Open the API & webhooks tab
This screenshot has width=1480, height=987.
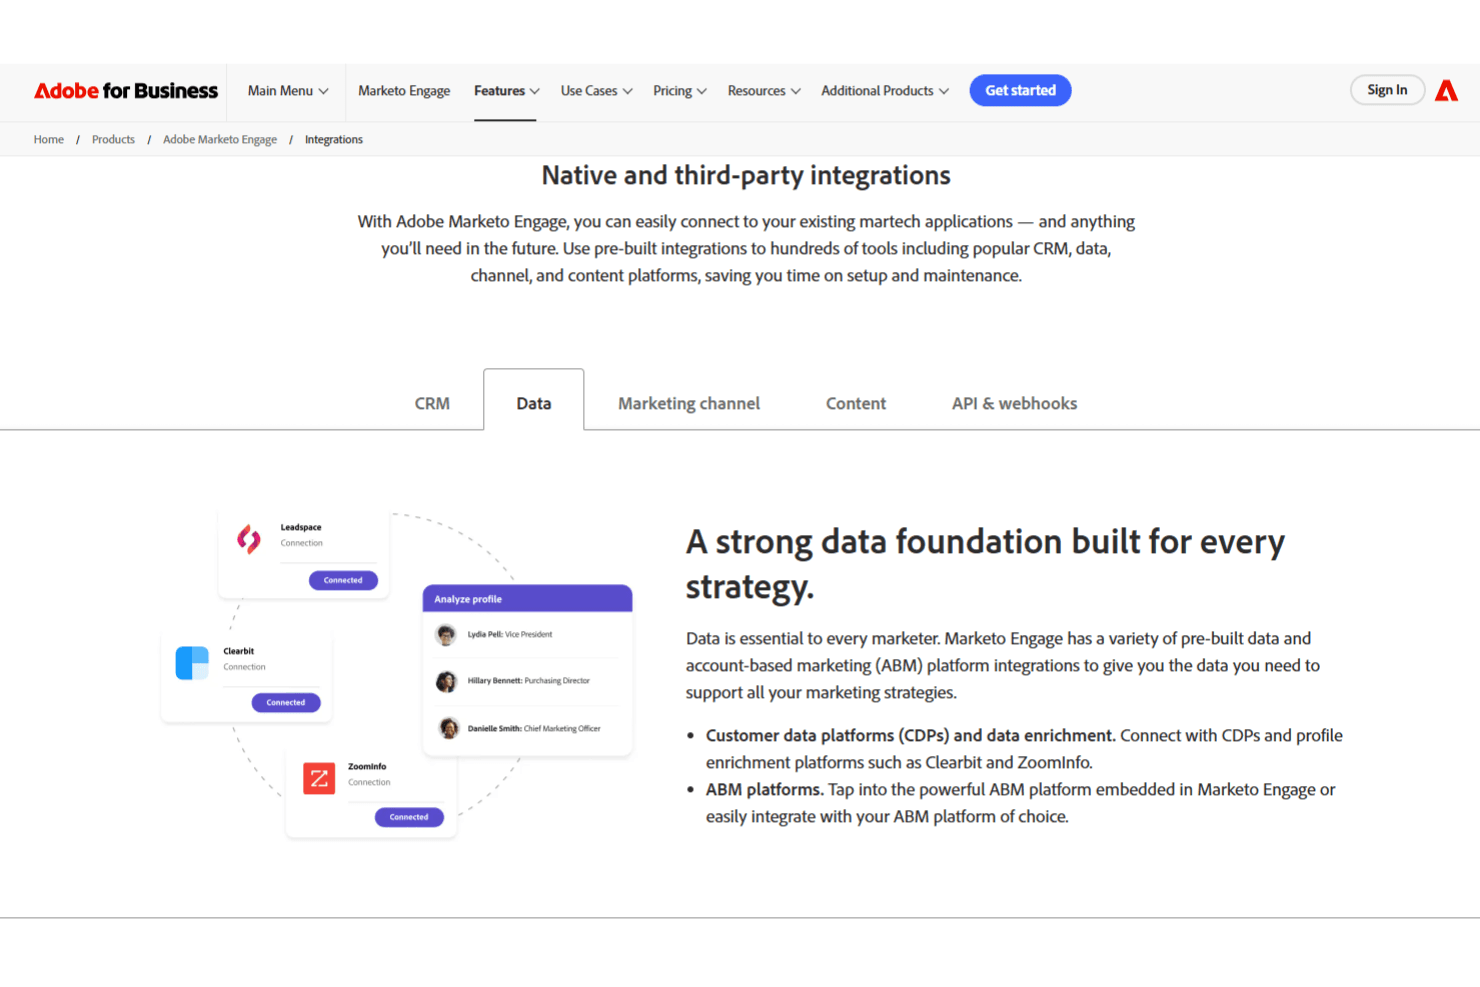point(1014,403)
